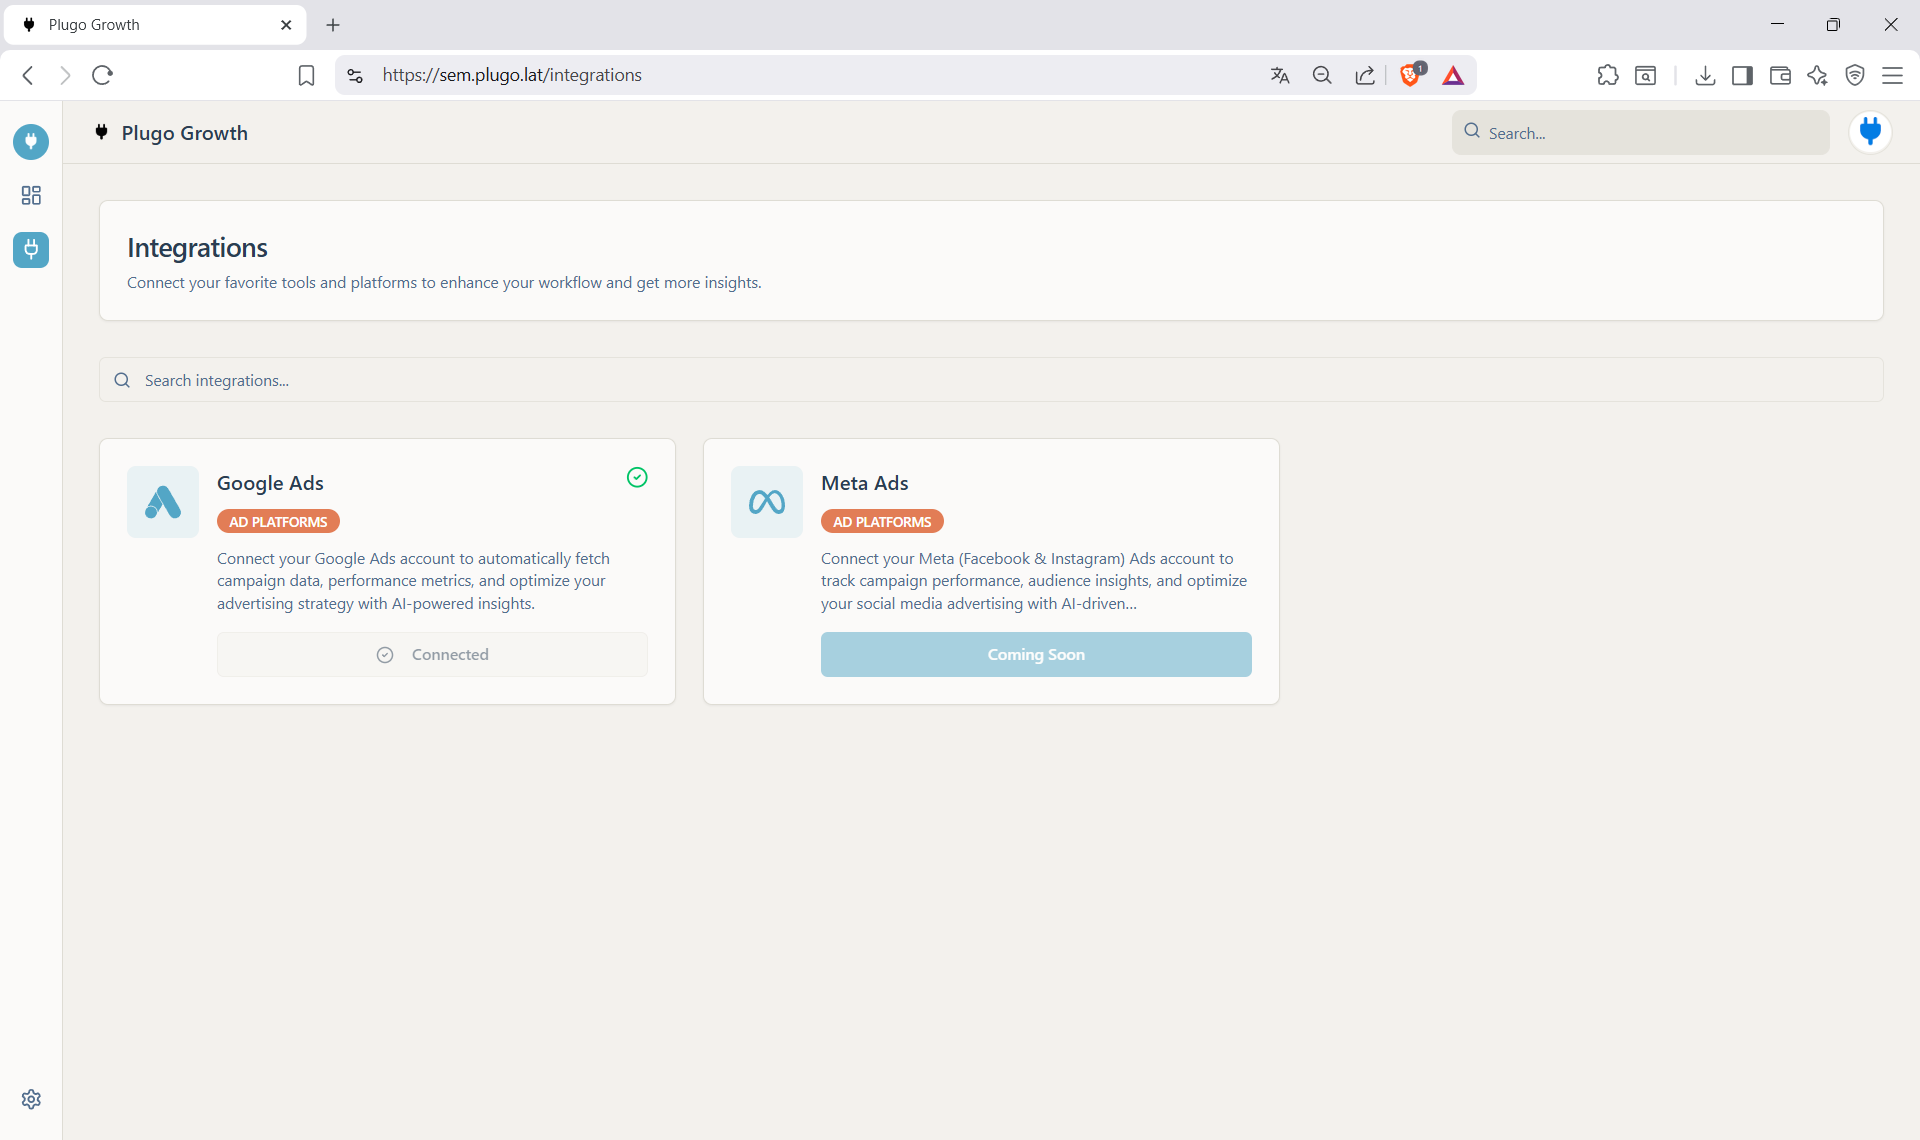
Task: Show browser downloads
Action: click(1705, 75)
